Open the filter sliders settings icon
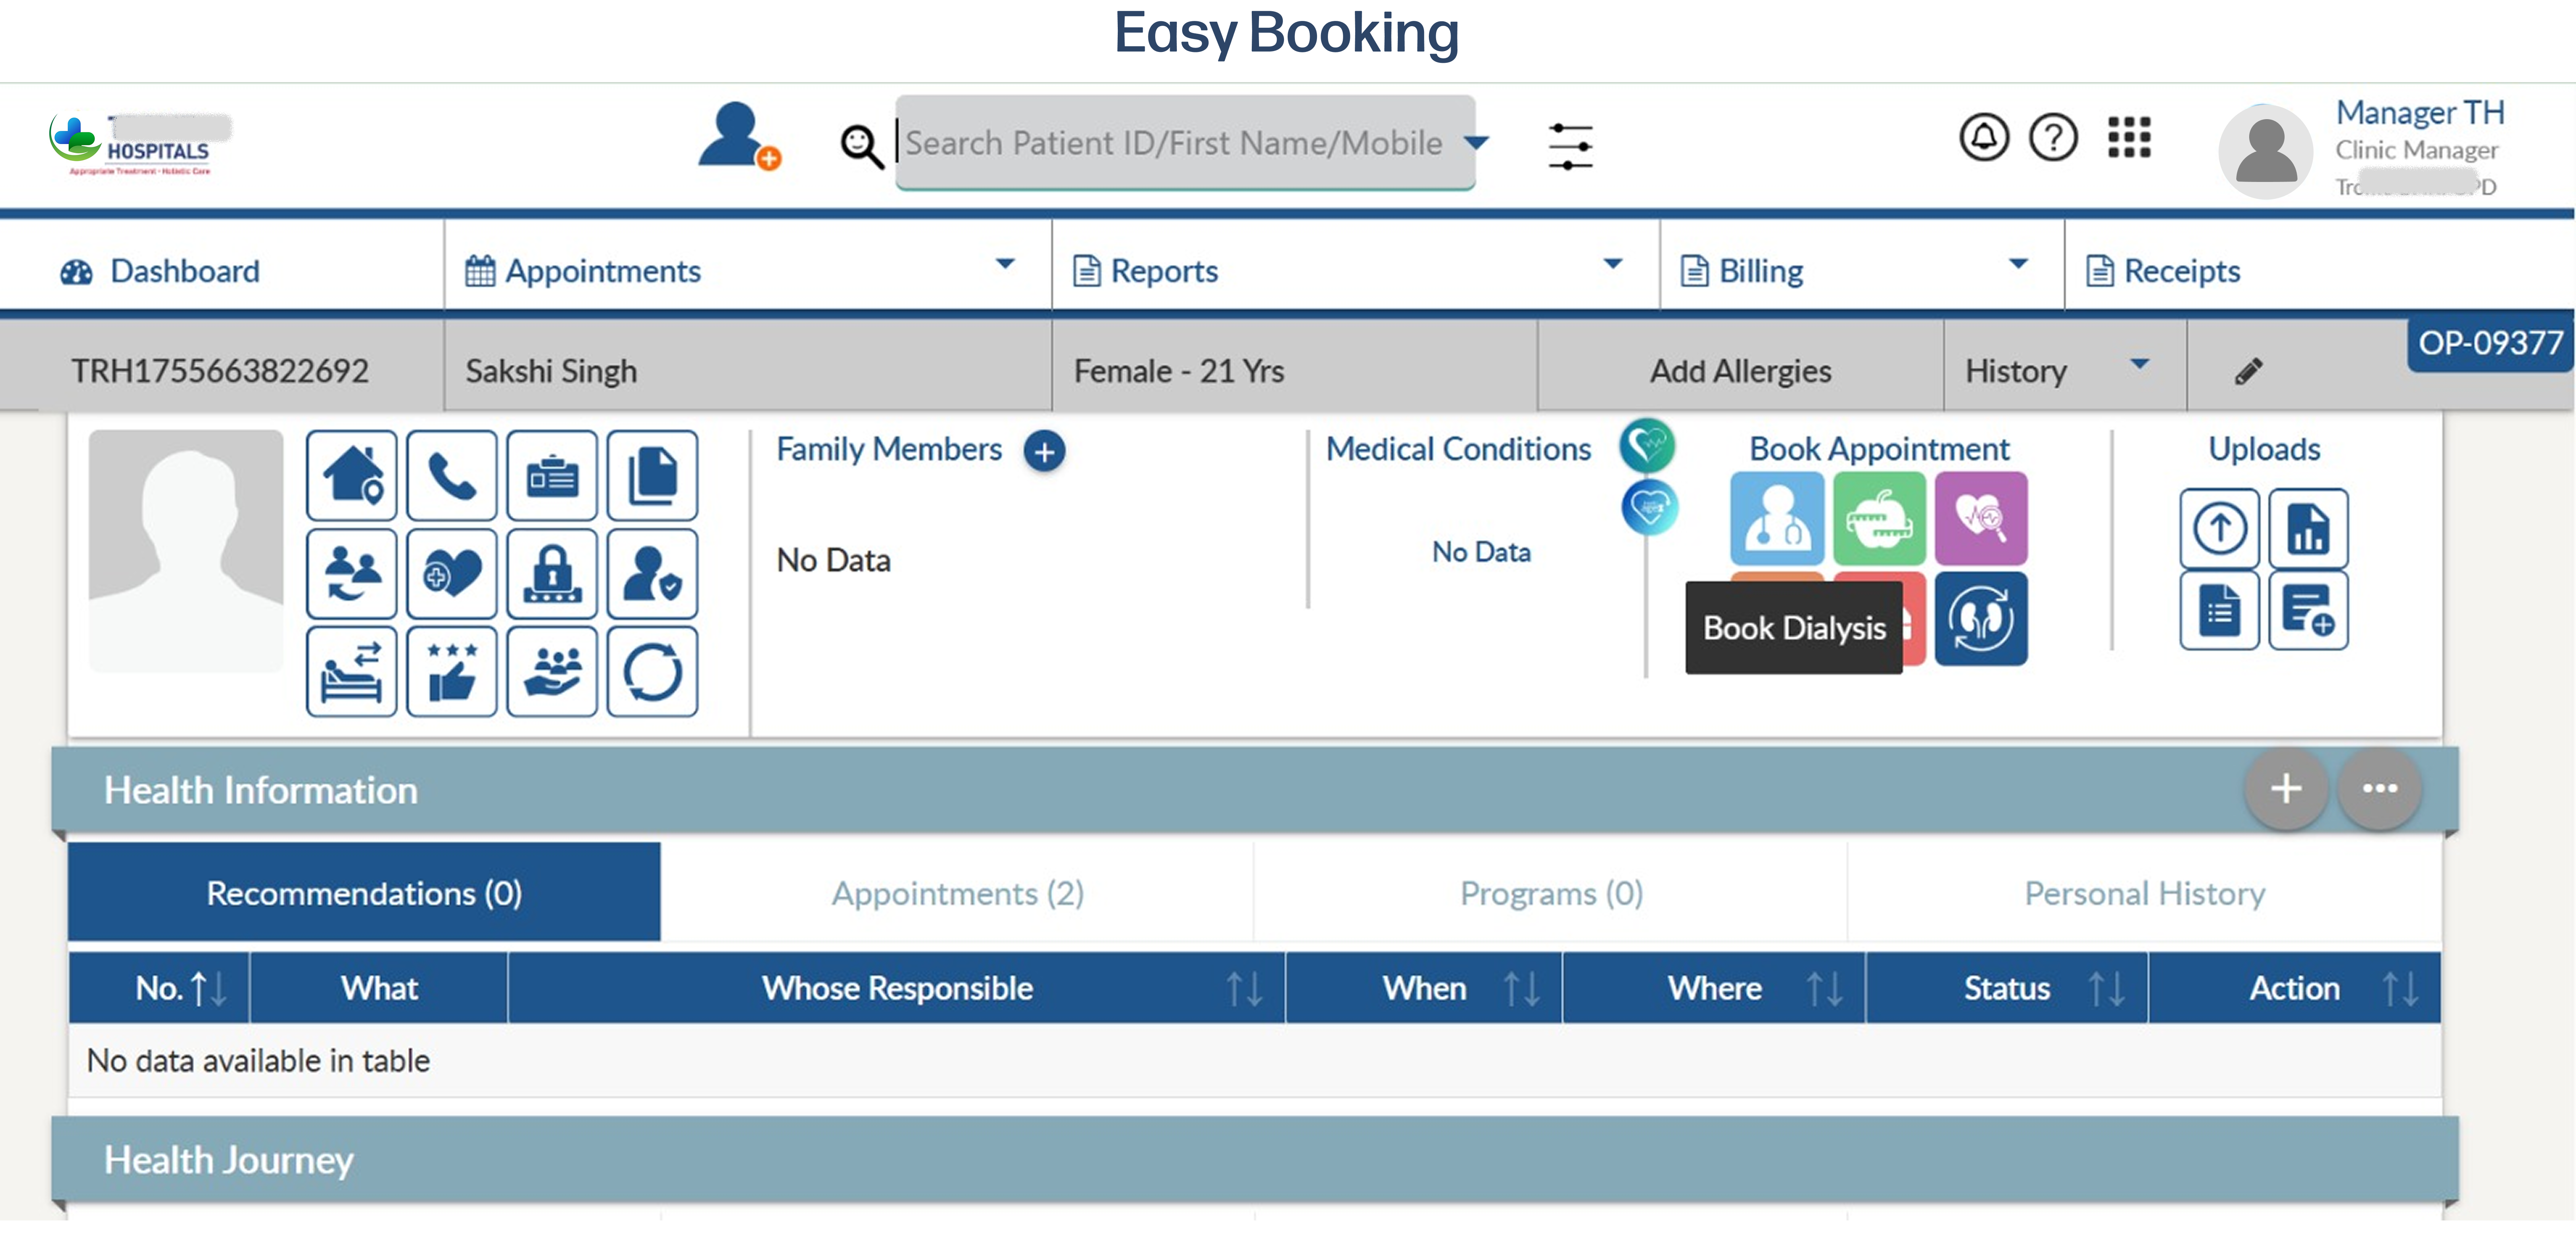The height and width of the screenshot is (1243, 2576). (x=1570, y=146)
